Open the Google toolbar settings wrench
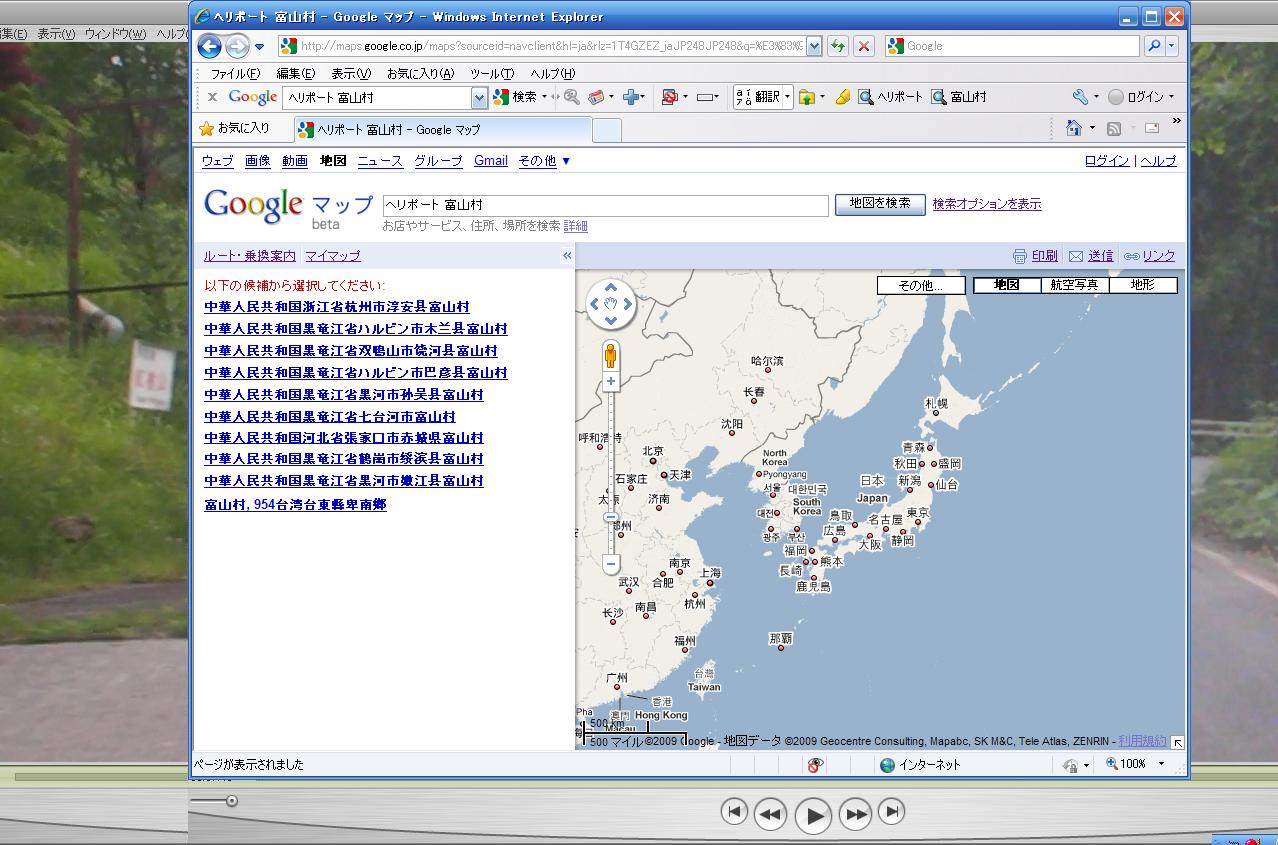This screenshot has width=1278, height=845. [1080, 97]
